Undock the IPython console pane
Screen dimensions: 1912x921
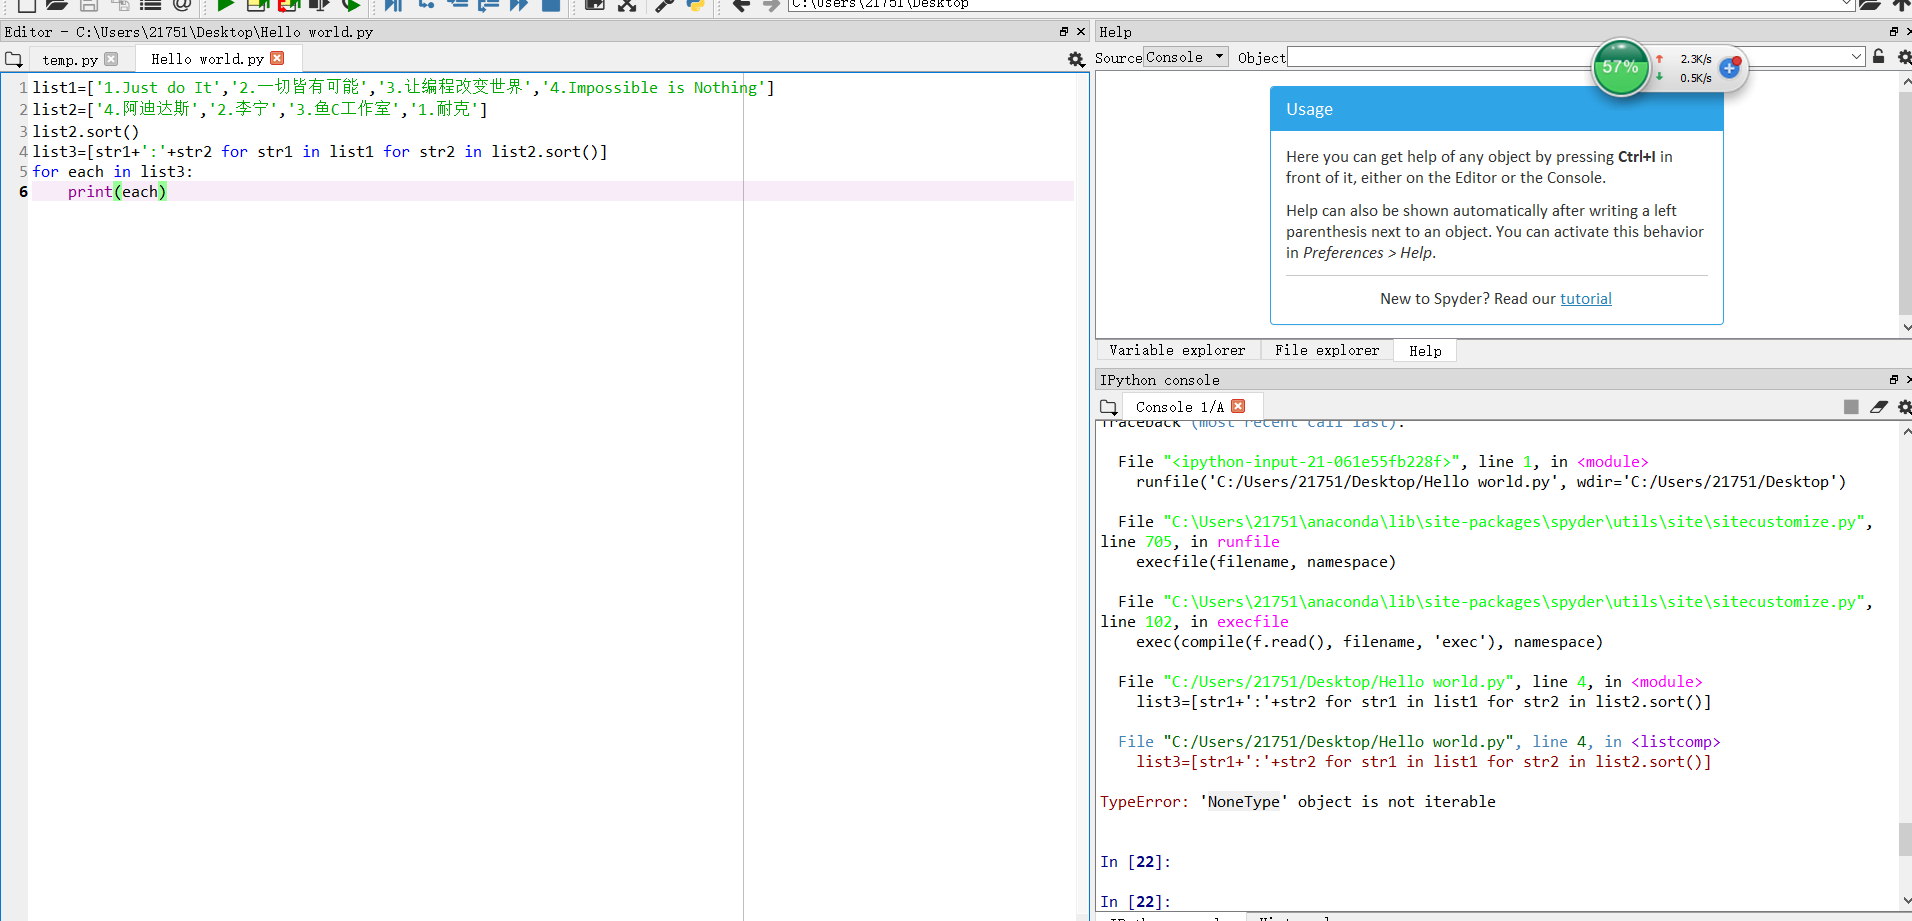coord(1893,380)
